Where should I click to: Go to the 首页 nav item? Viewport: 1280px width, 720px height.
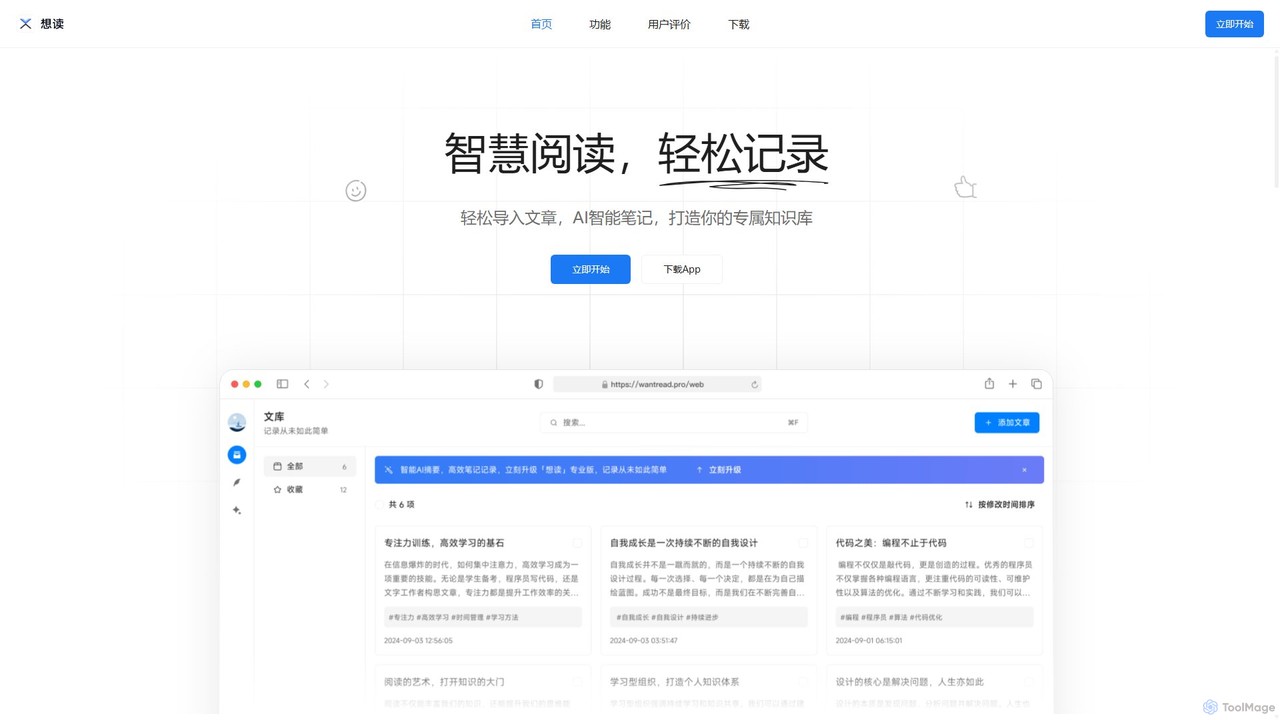(541, 24)
